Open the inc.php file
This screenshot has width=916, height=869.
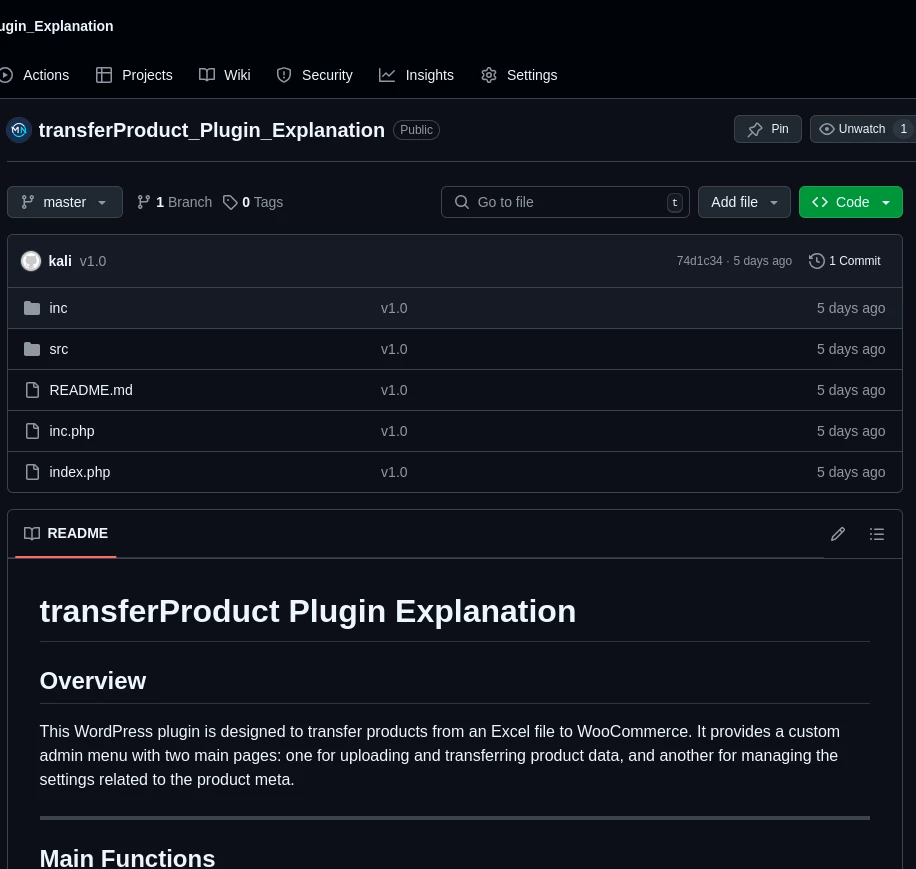click(72, 431)
